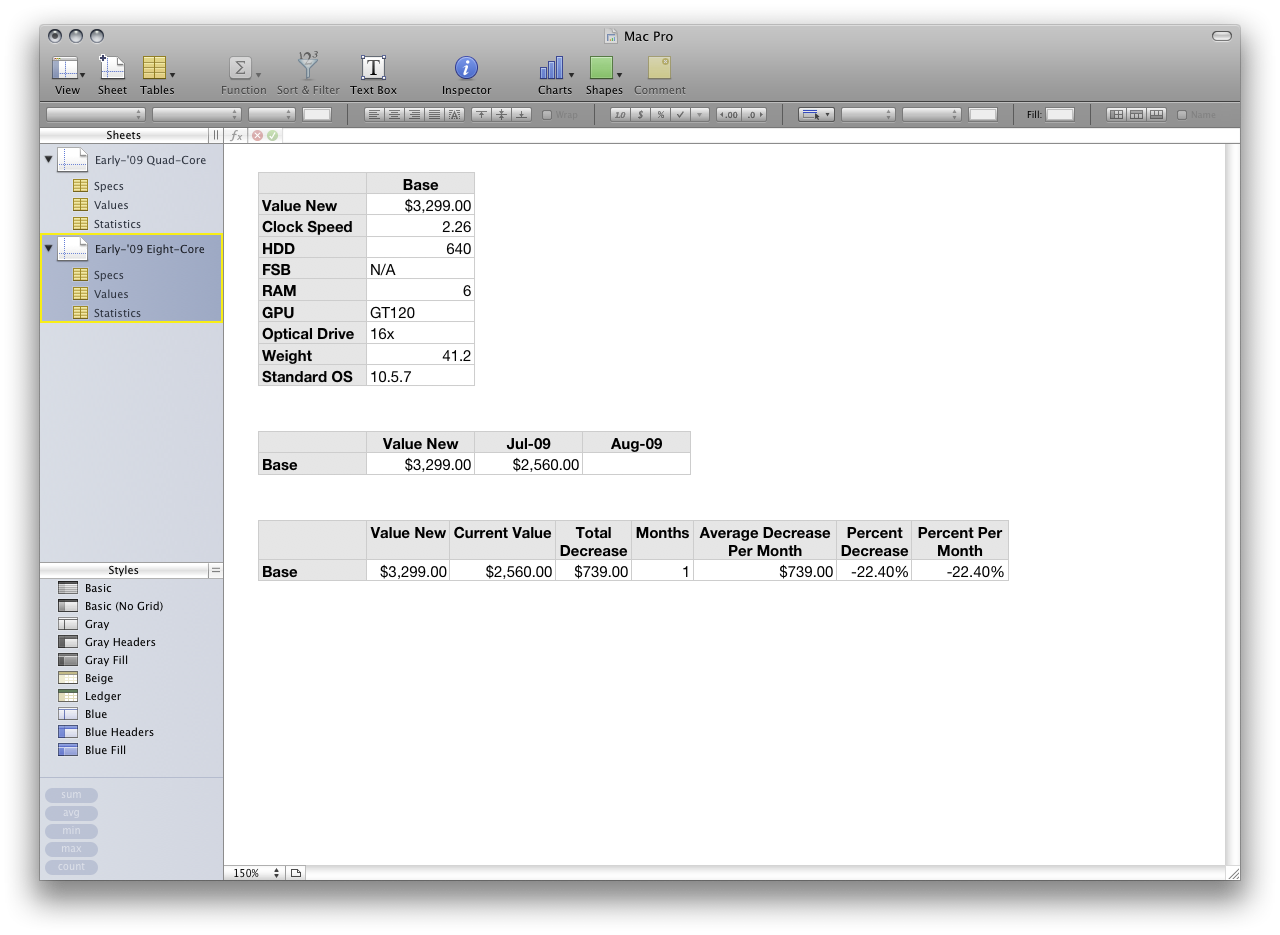Image resolution: width=1280 pixels, height=935 pixels.
Task: Open the font size dropdown
Action: (272, 115)
